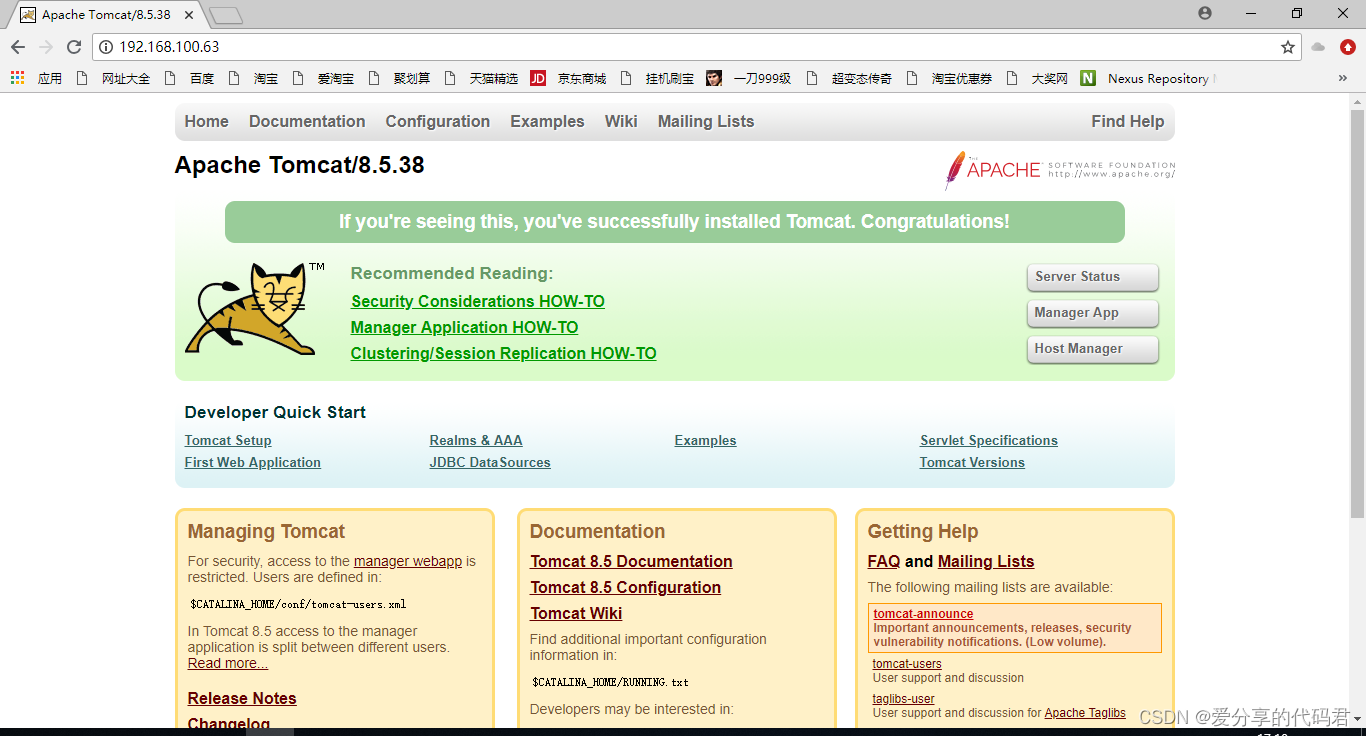Open a new browser tab
Image resolution: width=1366 pixels, height=736 pixels.
point(226,14)
